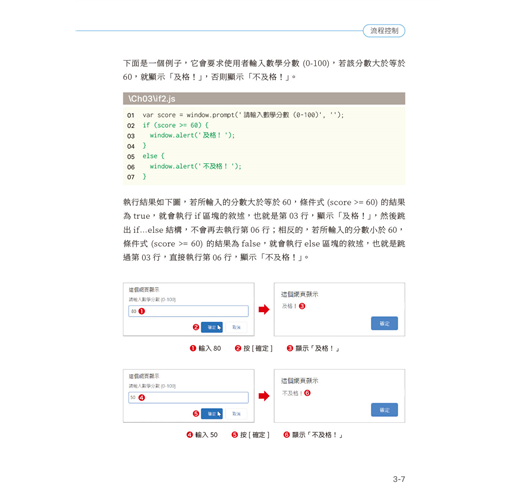
Task: Click the red circled number 1 marker
Action: [142, 311]
